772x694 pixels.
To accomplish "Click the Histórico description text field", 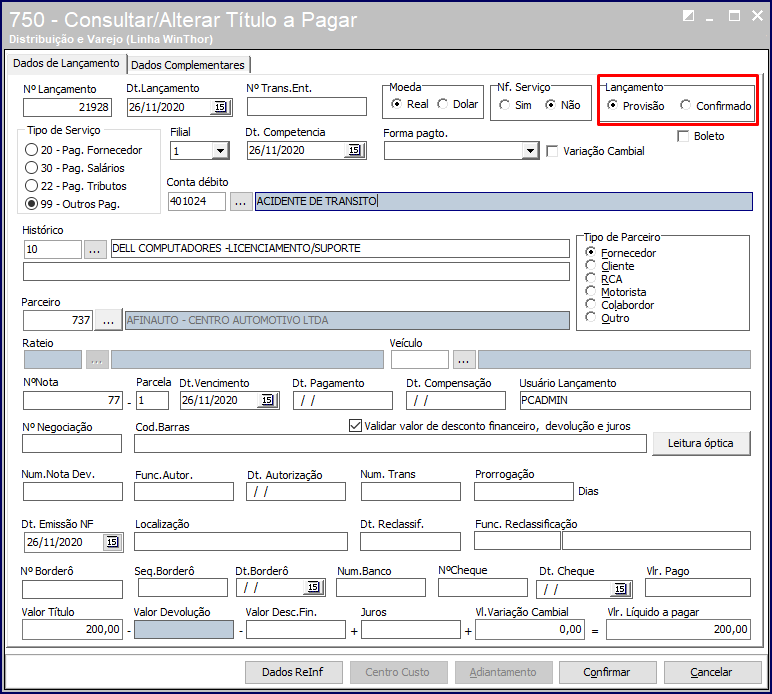I will tap(340, 249).
